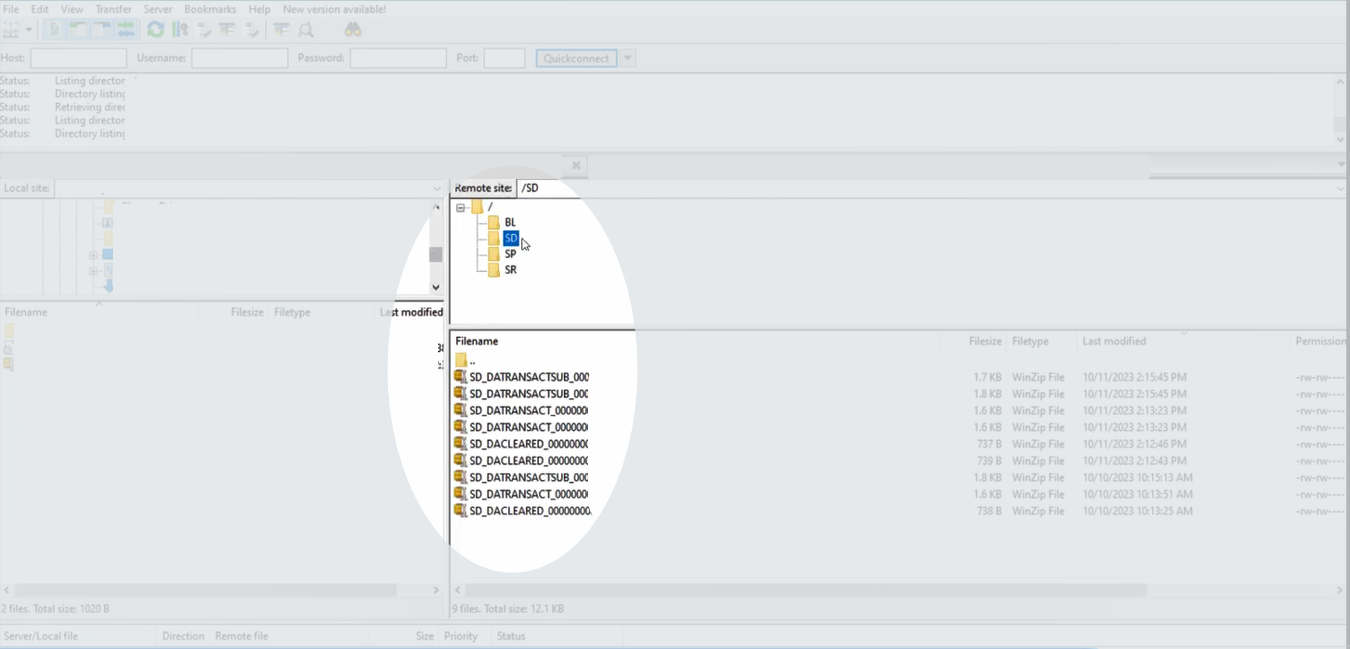Click the binoculars file search icon
The image size is (1350, 649).
352,30
